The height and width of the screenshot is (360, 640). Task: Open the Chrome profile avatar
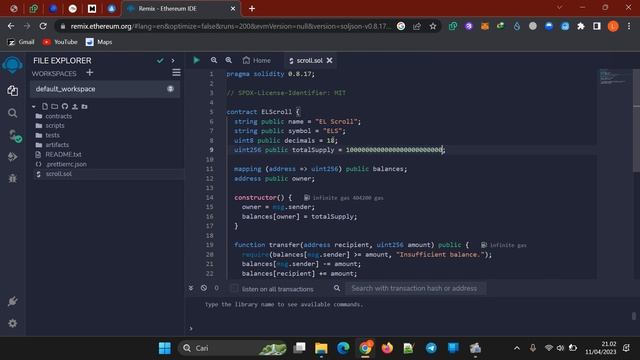coord(613,26)
